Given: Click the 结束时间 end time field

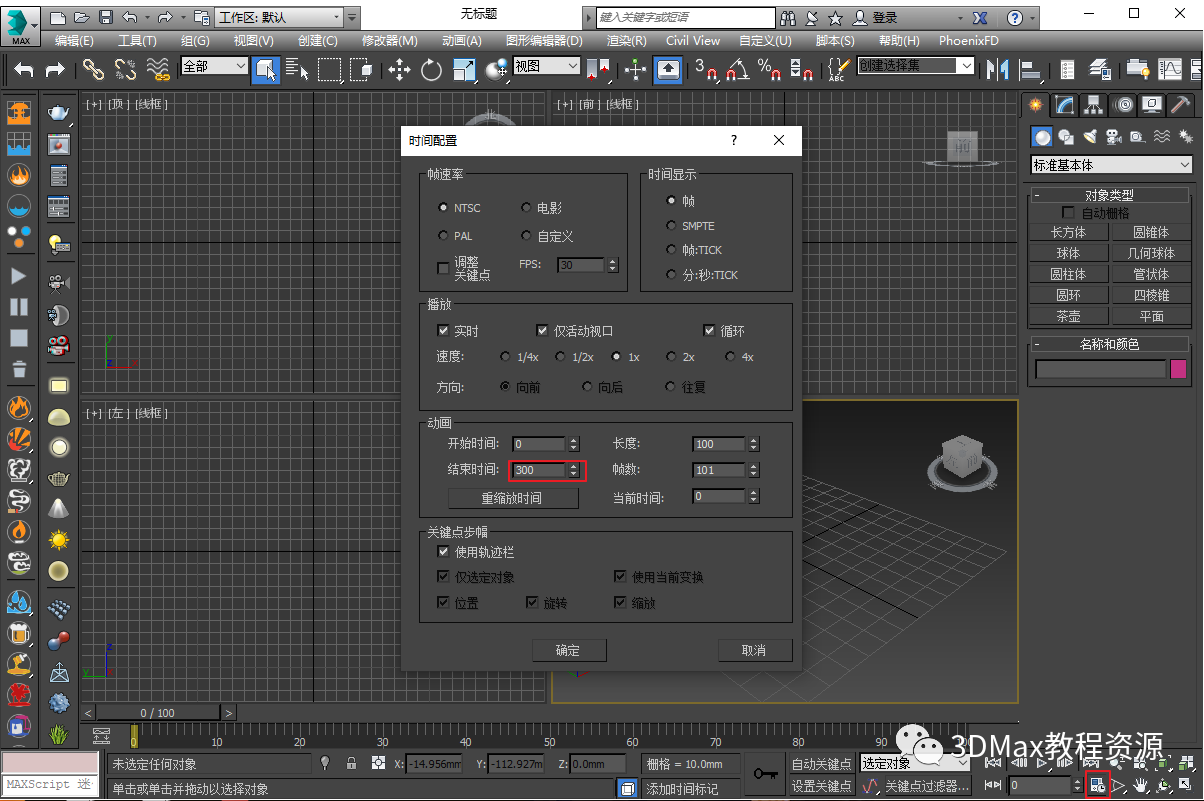Looking at the screenshot, I should [x=538, y=470].
